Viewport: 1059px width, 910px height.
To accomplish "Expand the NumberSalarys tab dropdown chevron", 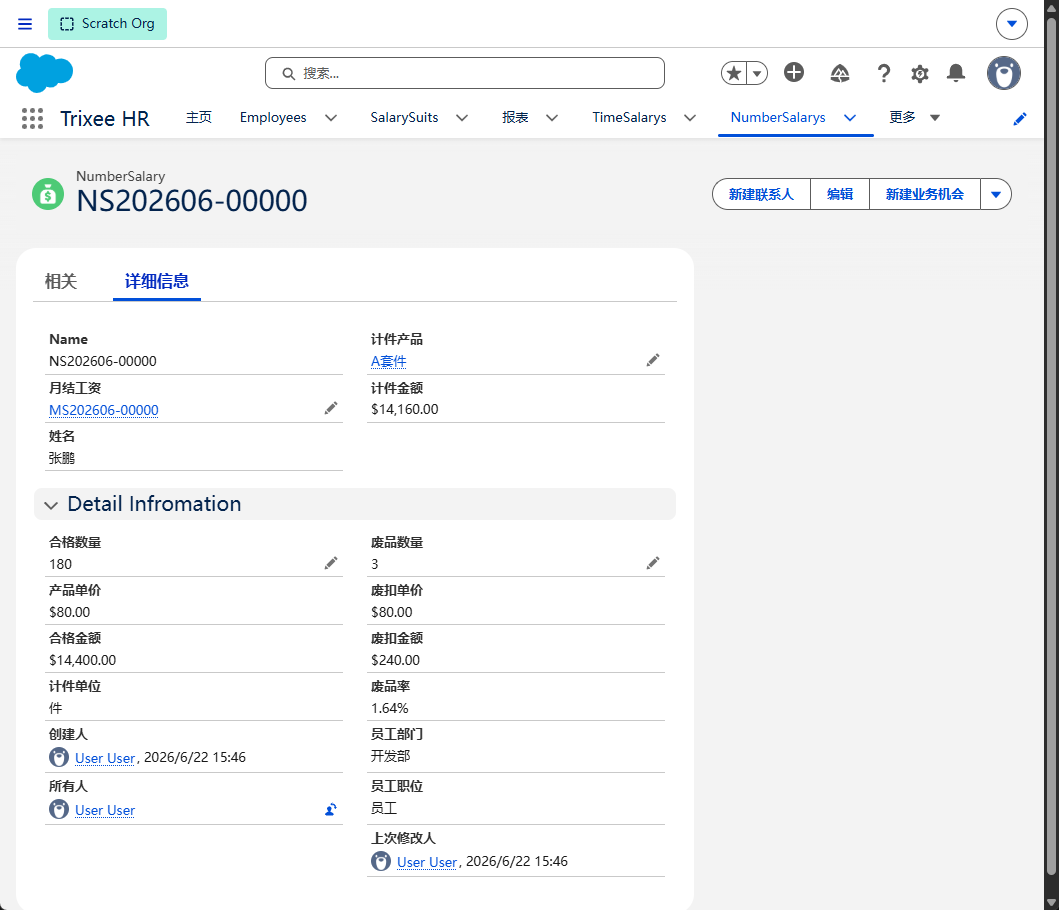I will [x=850, y=118].
